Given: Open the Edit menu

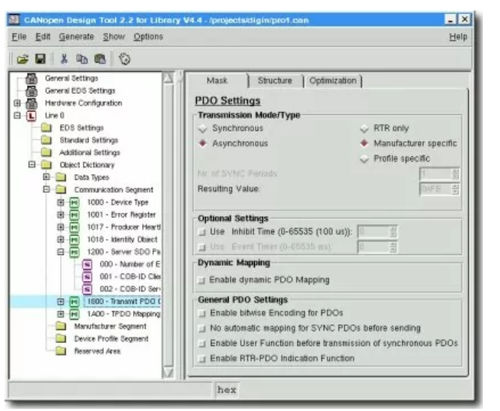Looking at the screenshot, I should [43, 36].
